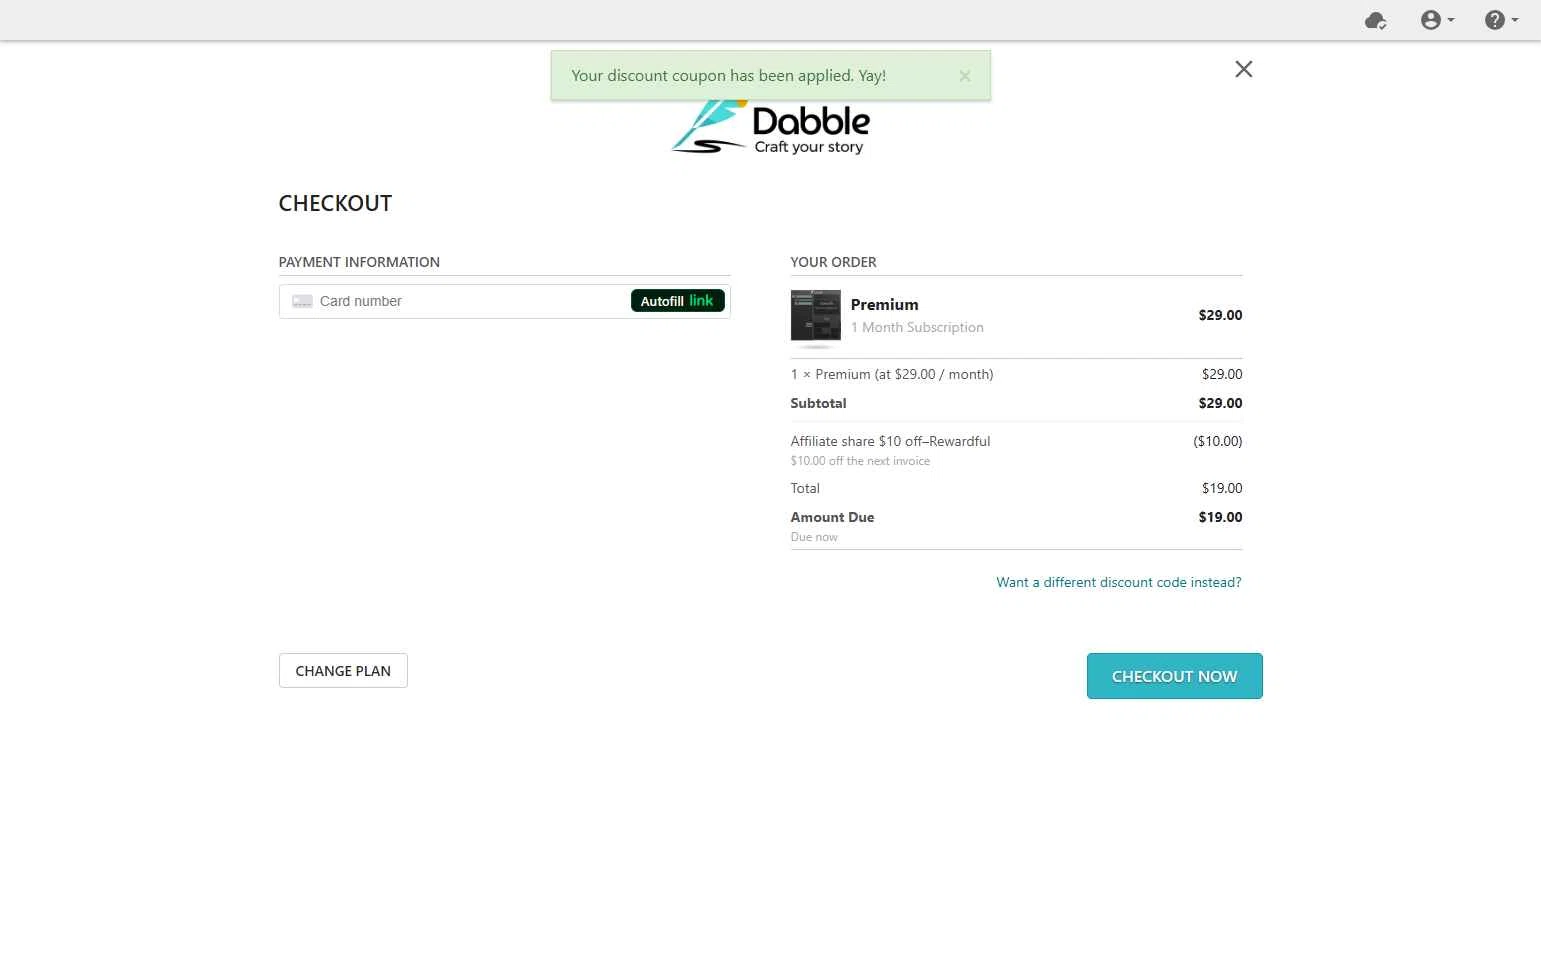Click '1 Month Subscription' text
This screenshot has width=1541, height=953.
click(917, 327)
